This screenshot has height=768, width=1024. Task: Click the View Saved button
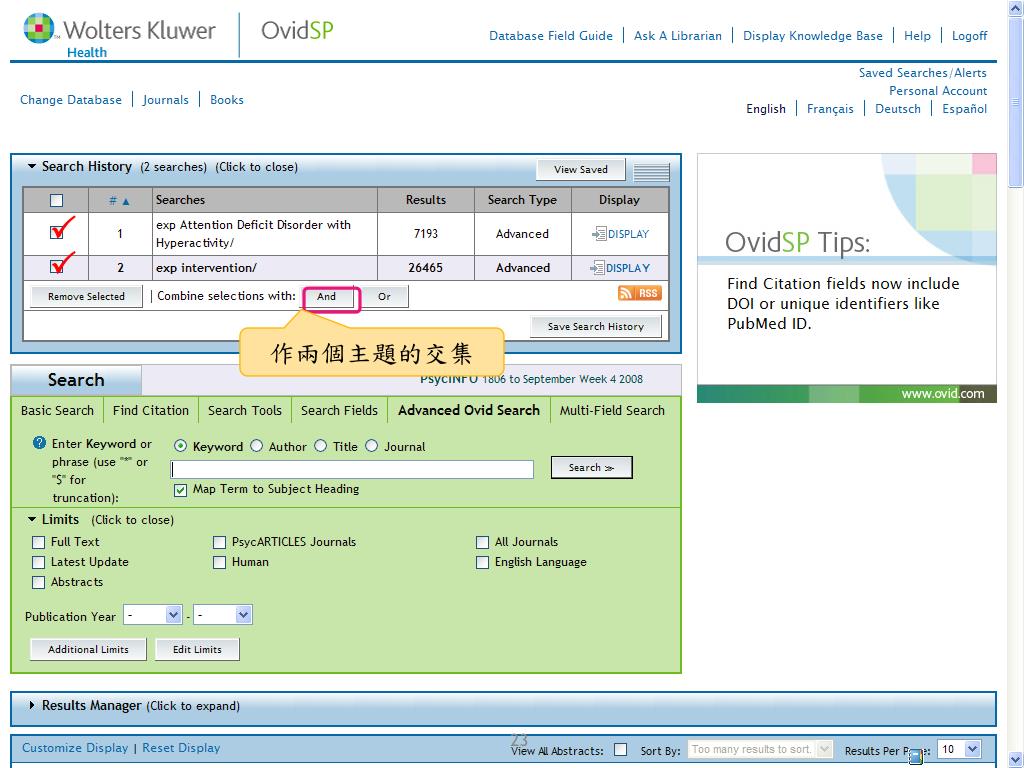point(581,170)
